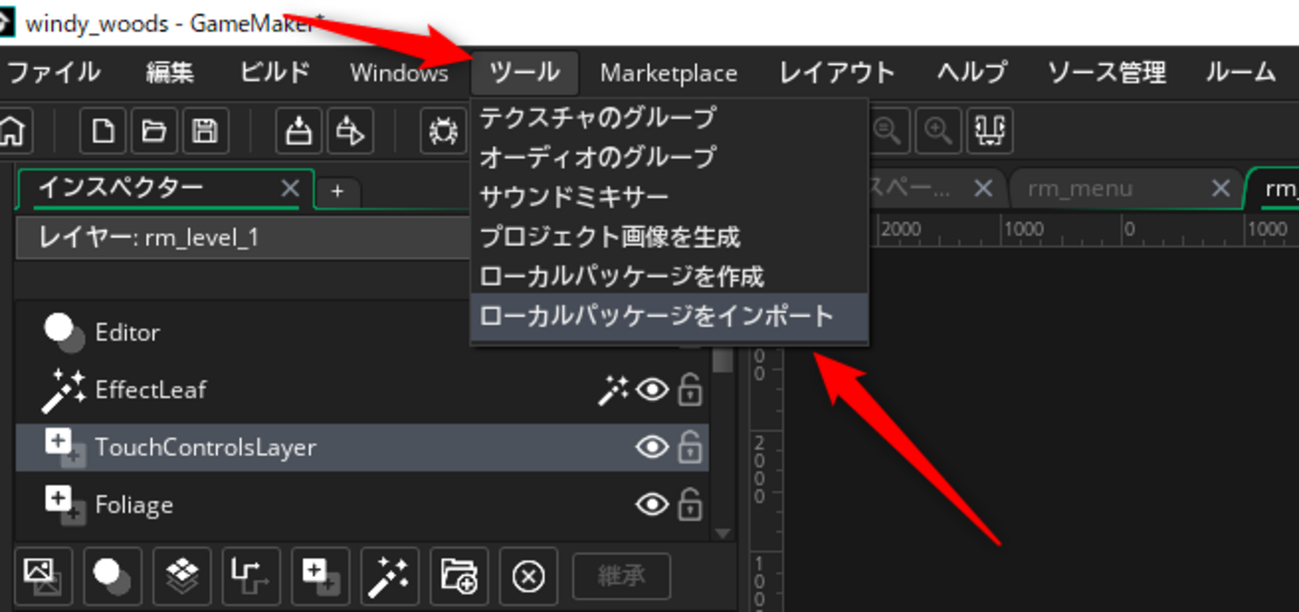Click the asset layer icon beside Foliage

[63, 505]
